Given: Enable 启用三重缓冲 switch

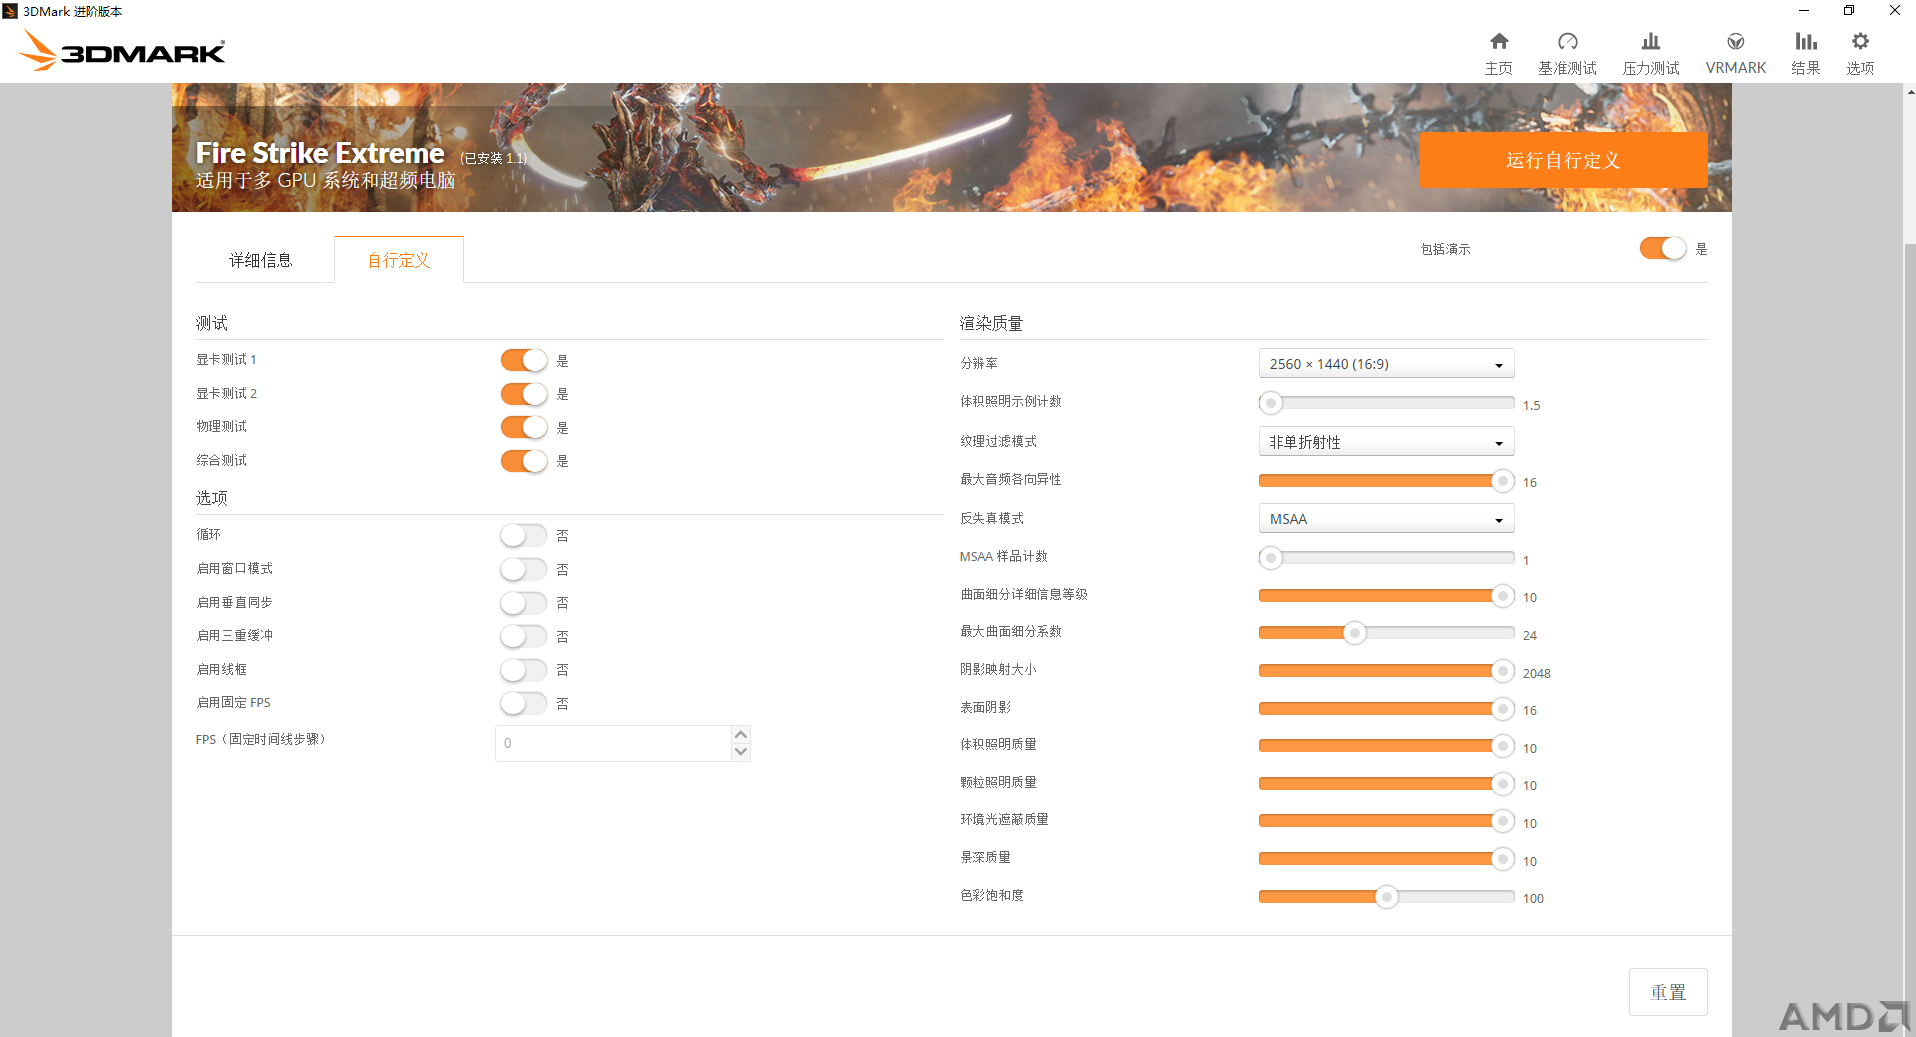Looking at the screenshot, I should (x=524, y=636).
